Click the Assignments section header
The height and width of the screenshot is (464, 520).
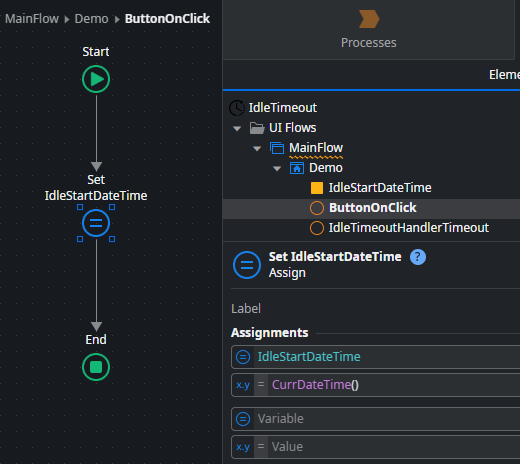[x=270, y=333]
